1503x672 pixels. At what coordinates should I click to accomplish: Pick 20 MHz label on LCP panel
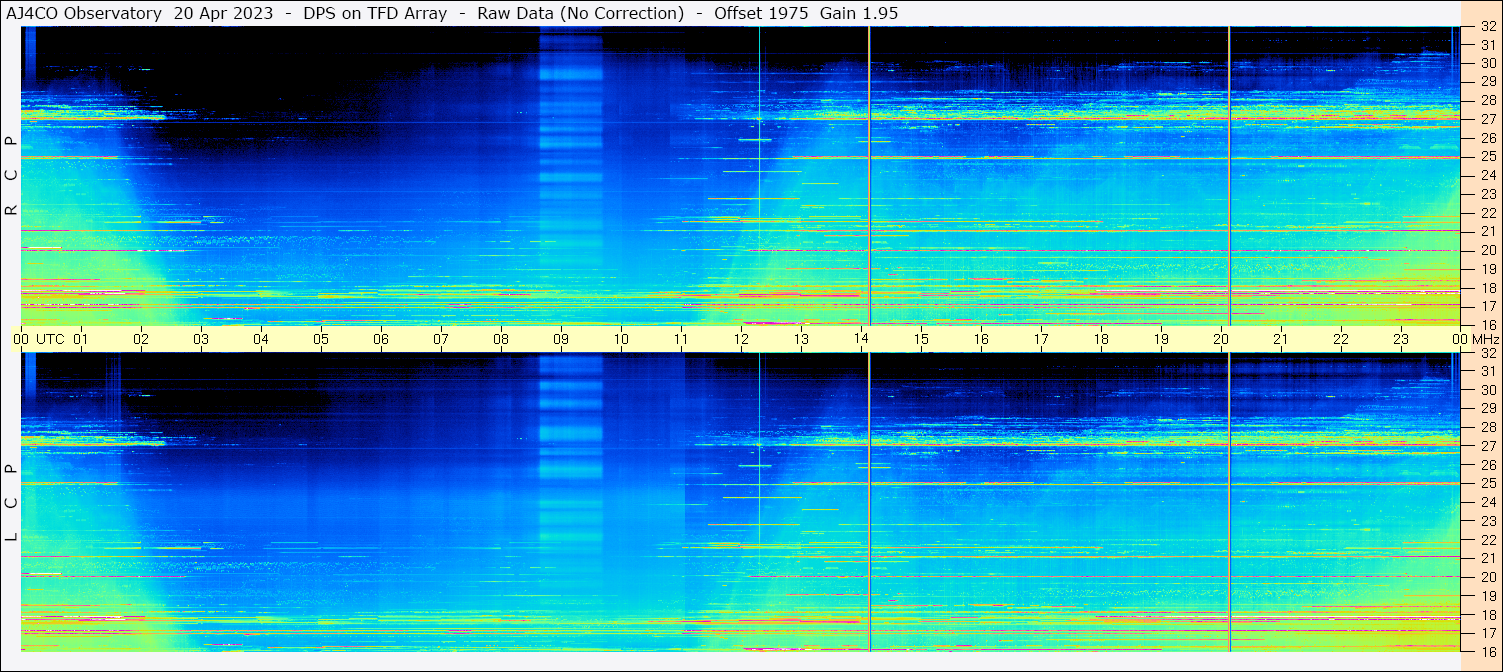[1488, 577]
